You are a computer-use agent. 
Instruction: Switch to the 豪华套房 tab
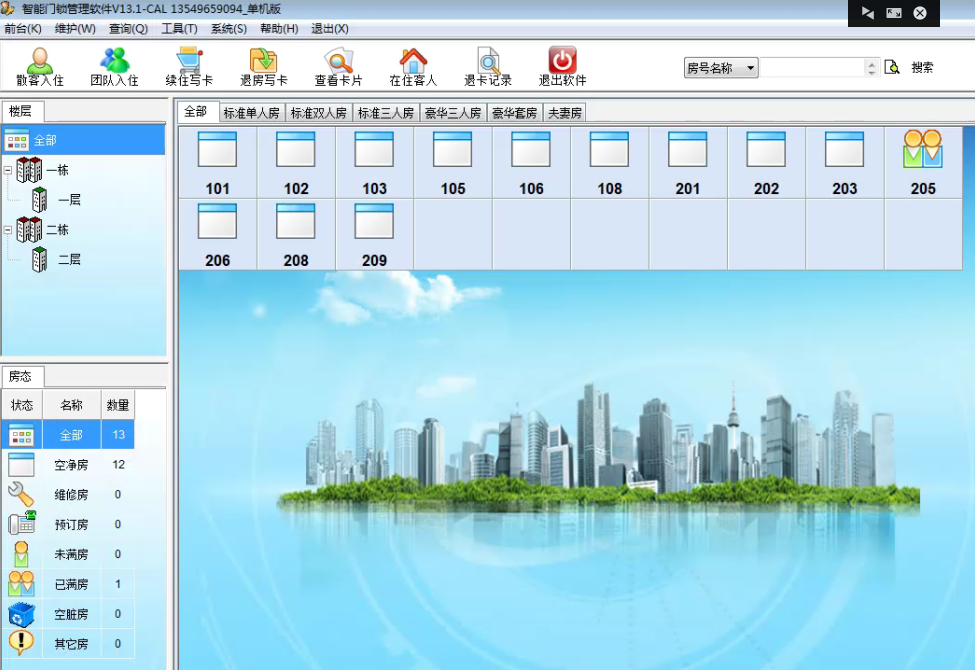[x=514, y=113]
